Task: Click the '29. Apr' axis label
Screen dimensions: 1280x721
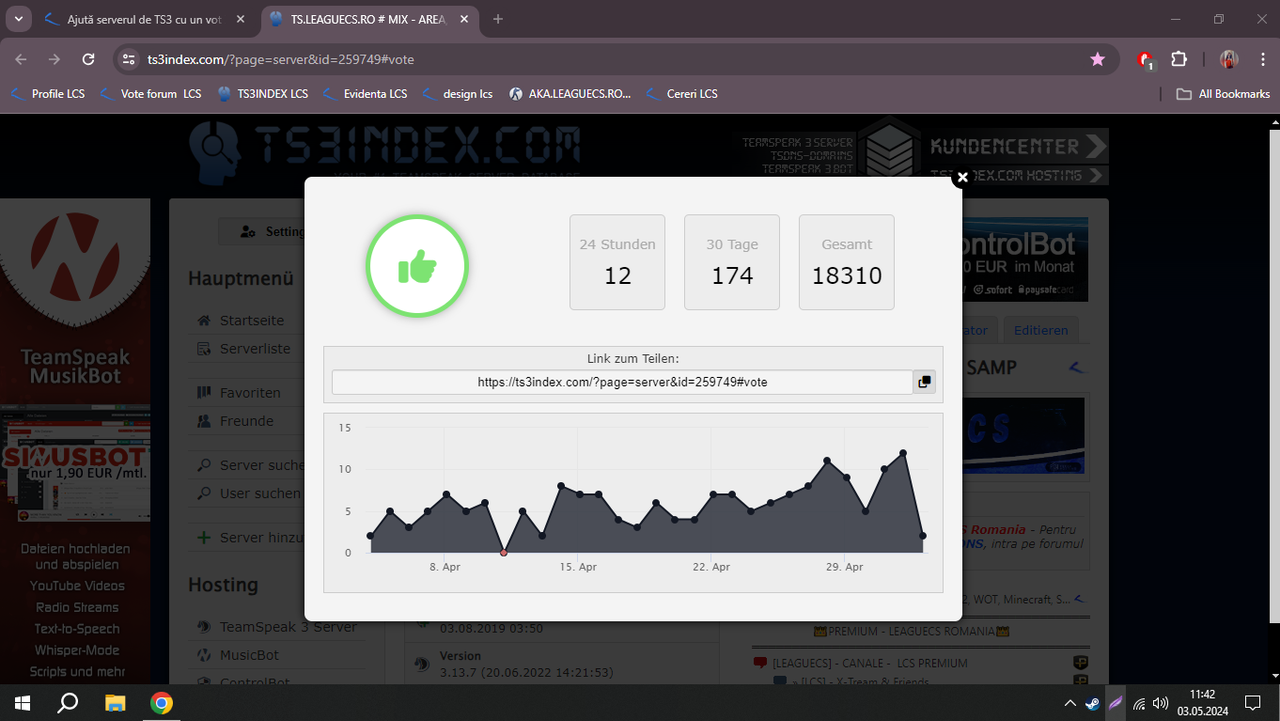Action: (845, 567)
